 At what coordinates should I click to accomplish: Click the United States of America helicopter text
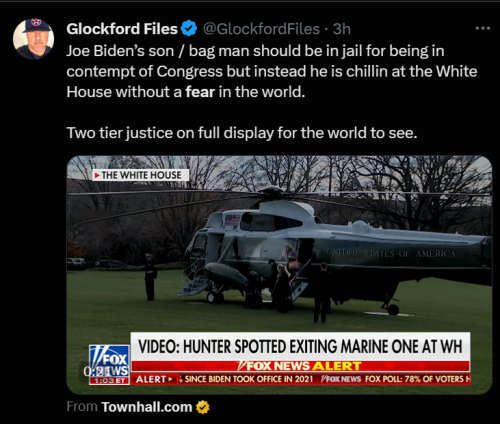point(391,253)
